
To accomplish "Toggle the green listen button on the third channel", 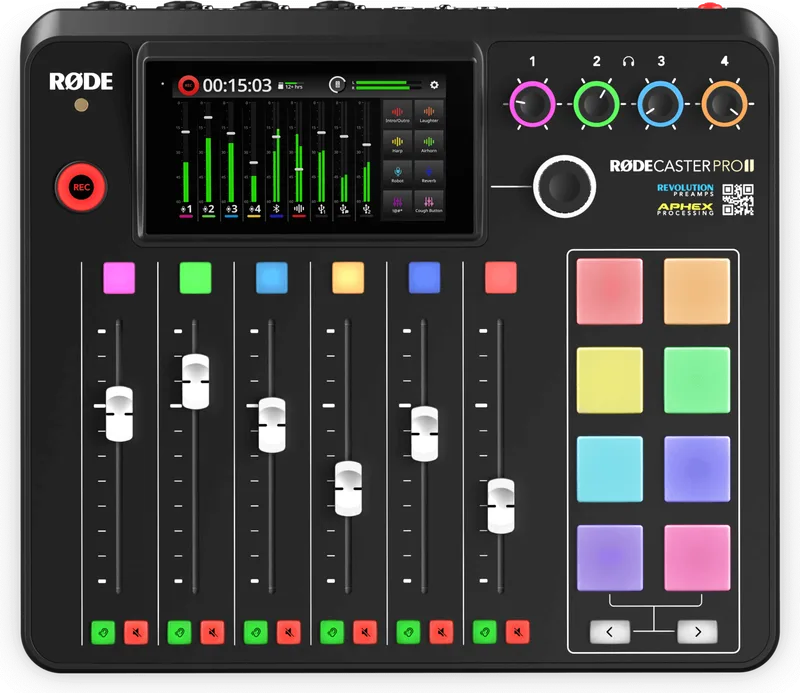I will [x=256, y=633].
